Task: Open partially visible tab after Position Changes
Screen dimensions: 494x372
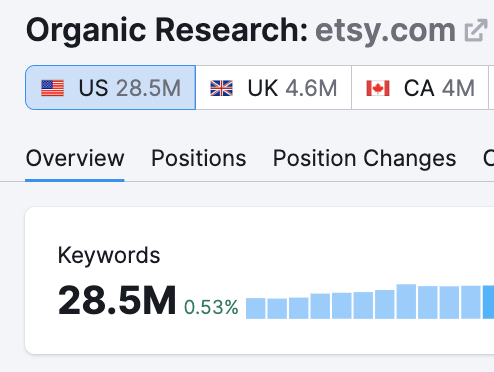Action: point(488,158)
